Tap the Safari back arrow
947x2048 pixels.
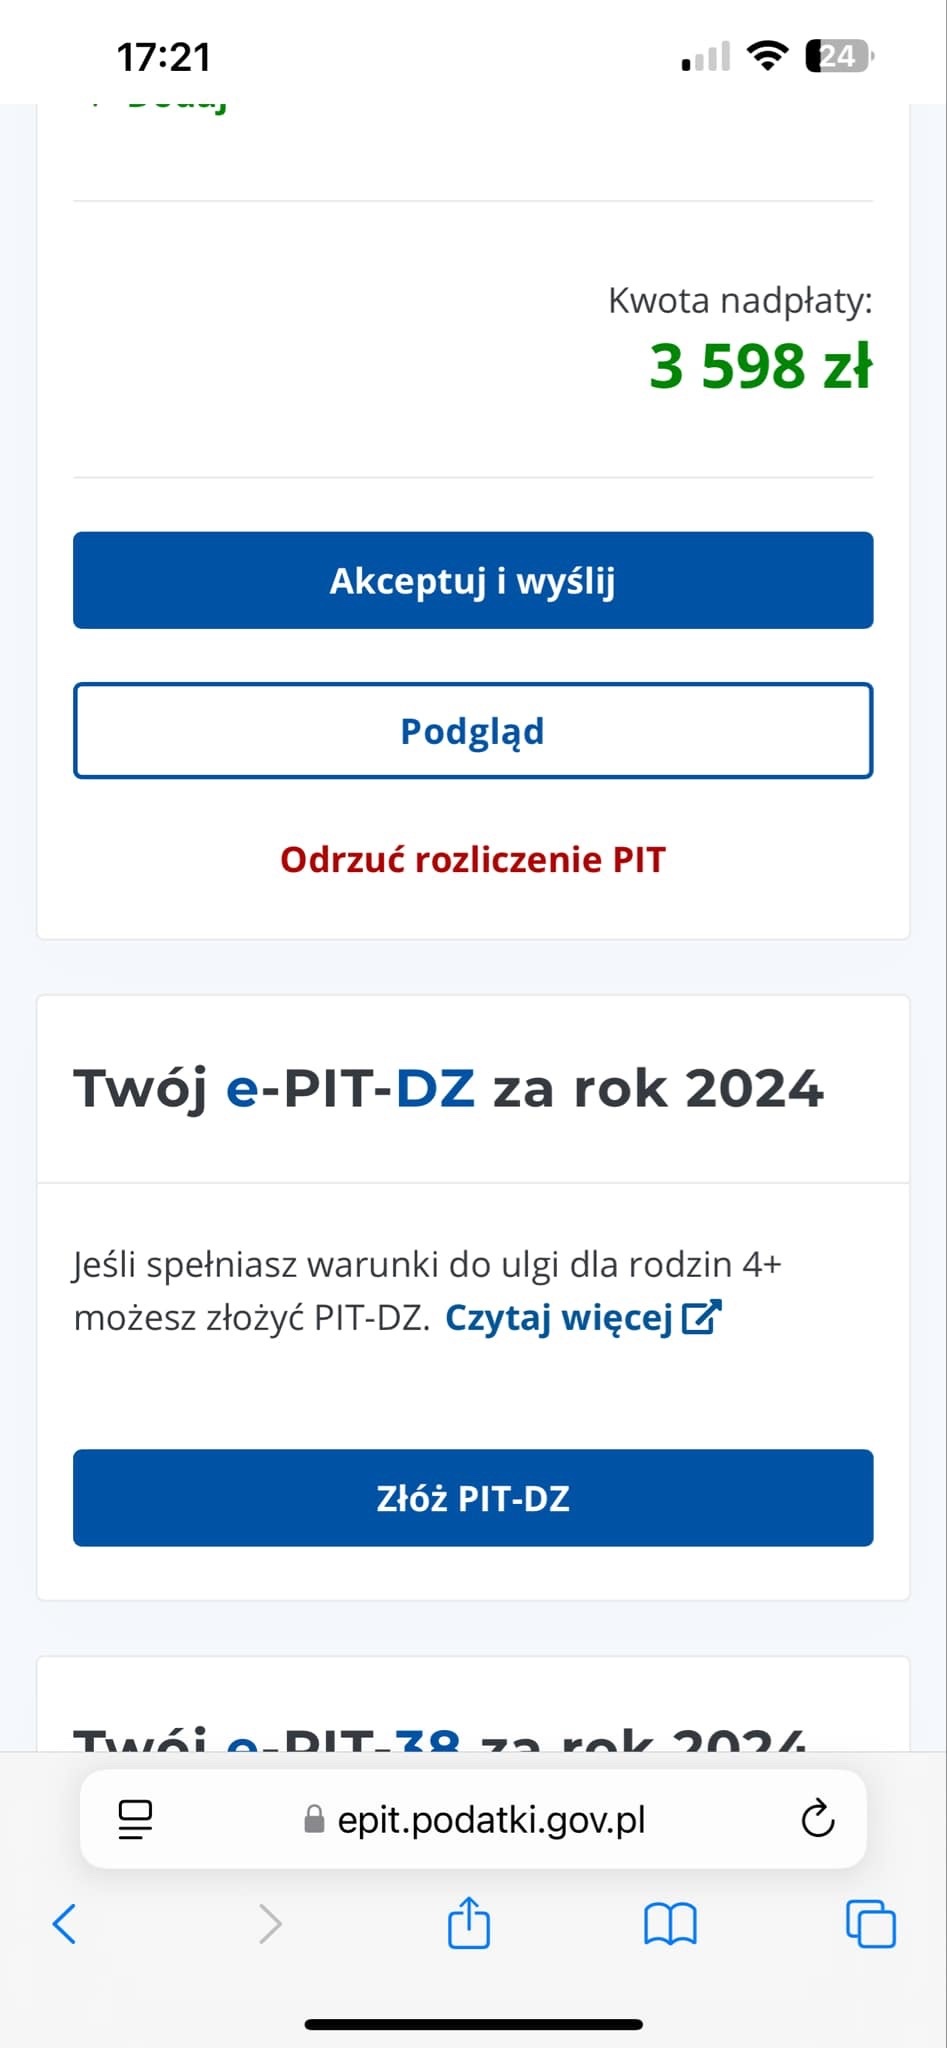65,1923
